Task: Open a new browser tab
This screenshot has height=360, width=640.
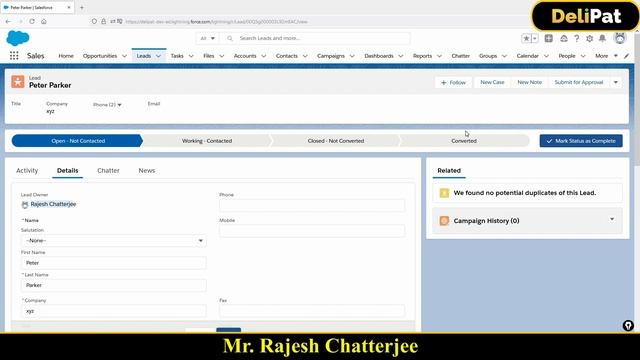Action: point(82,7)
